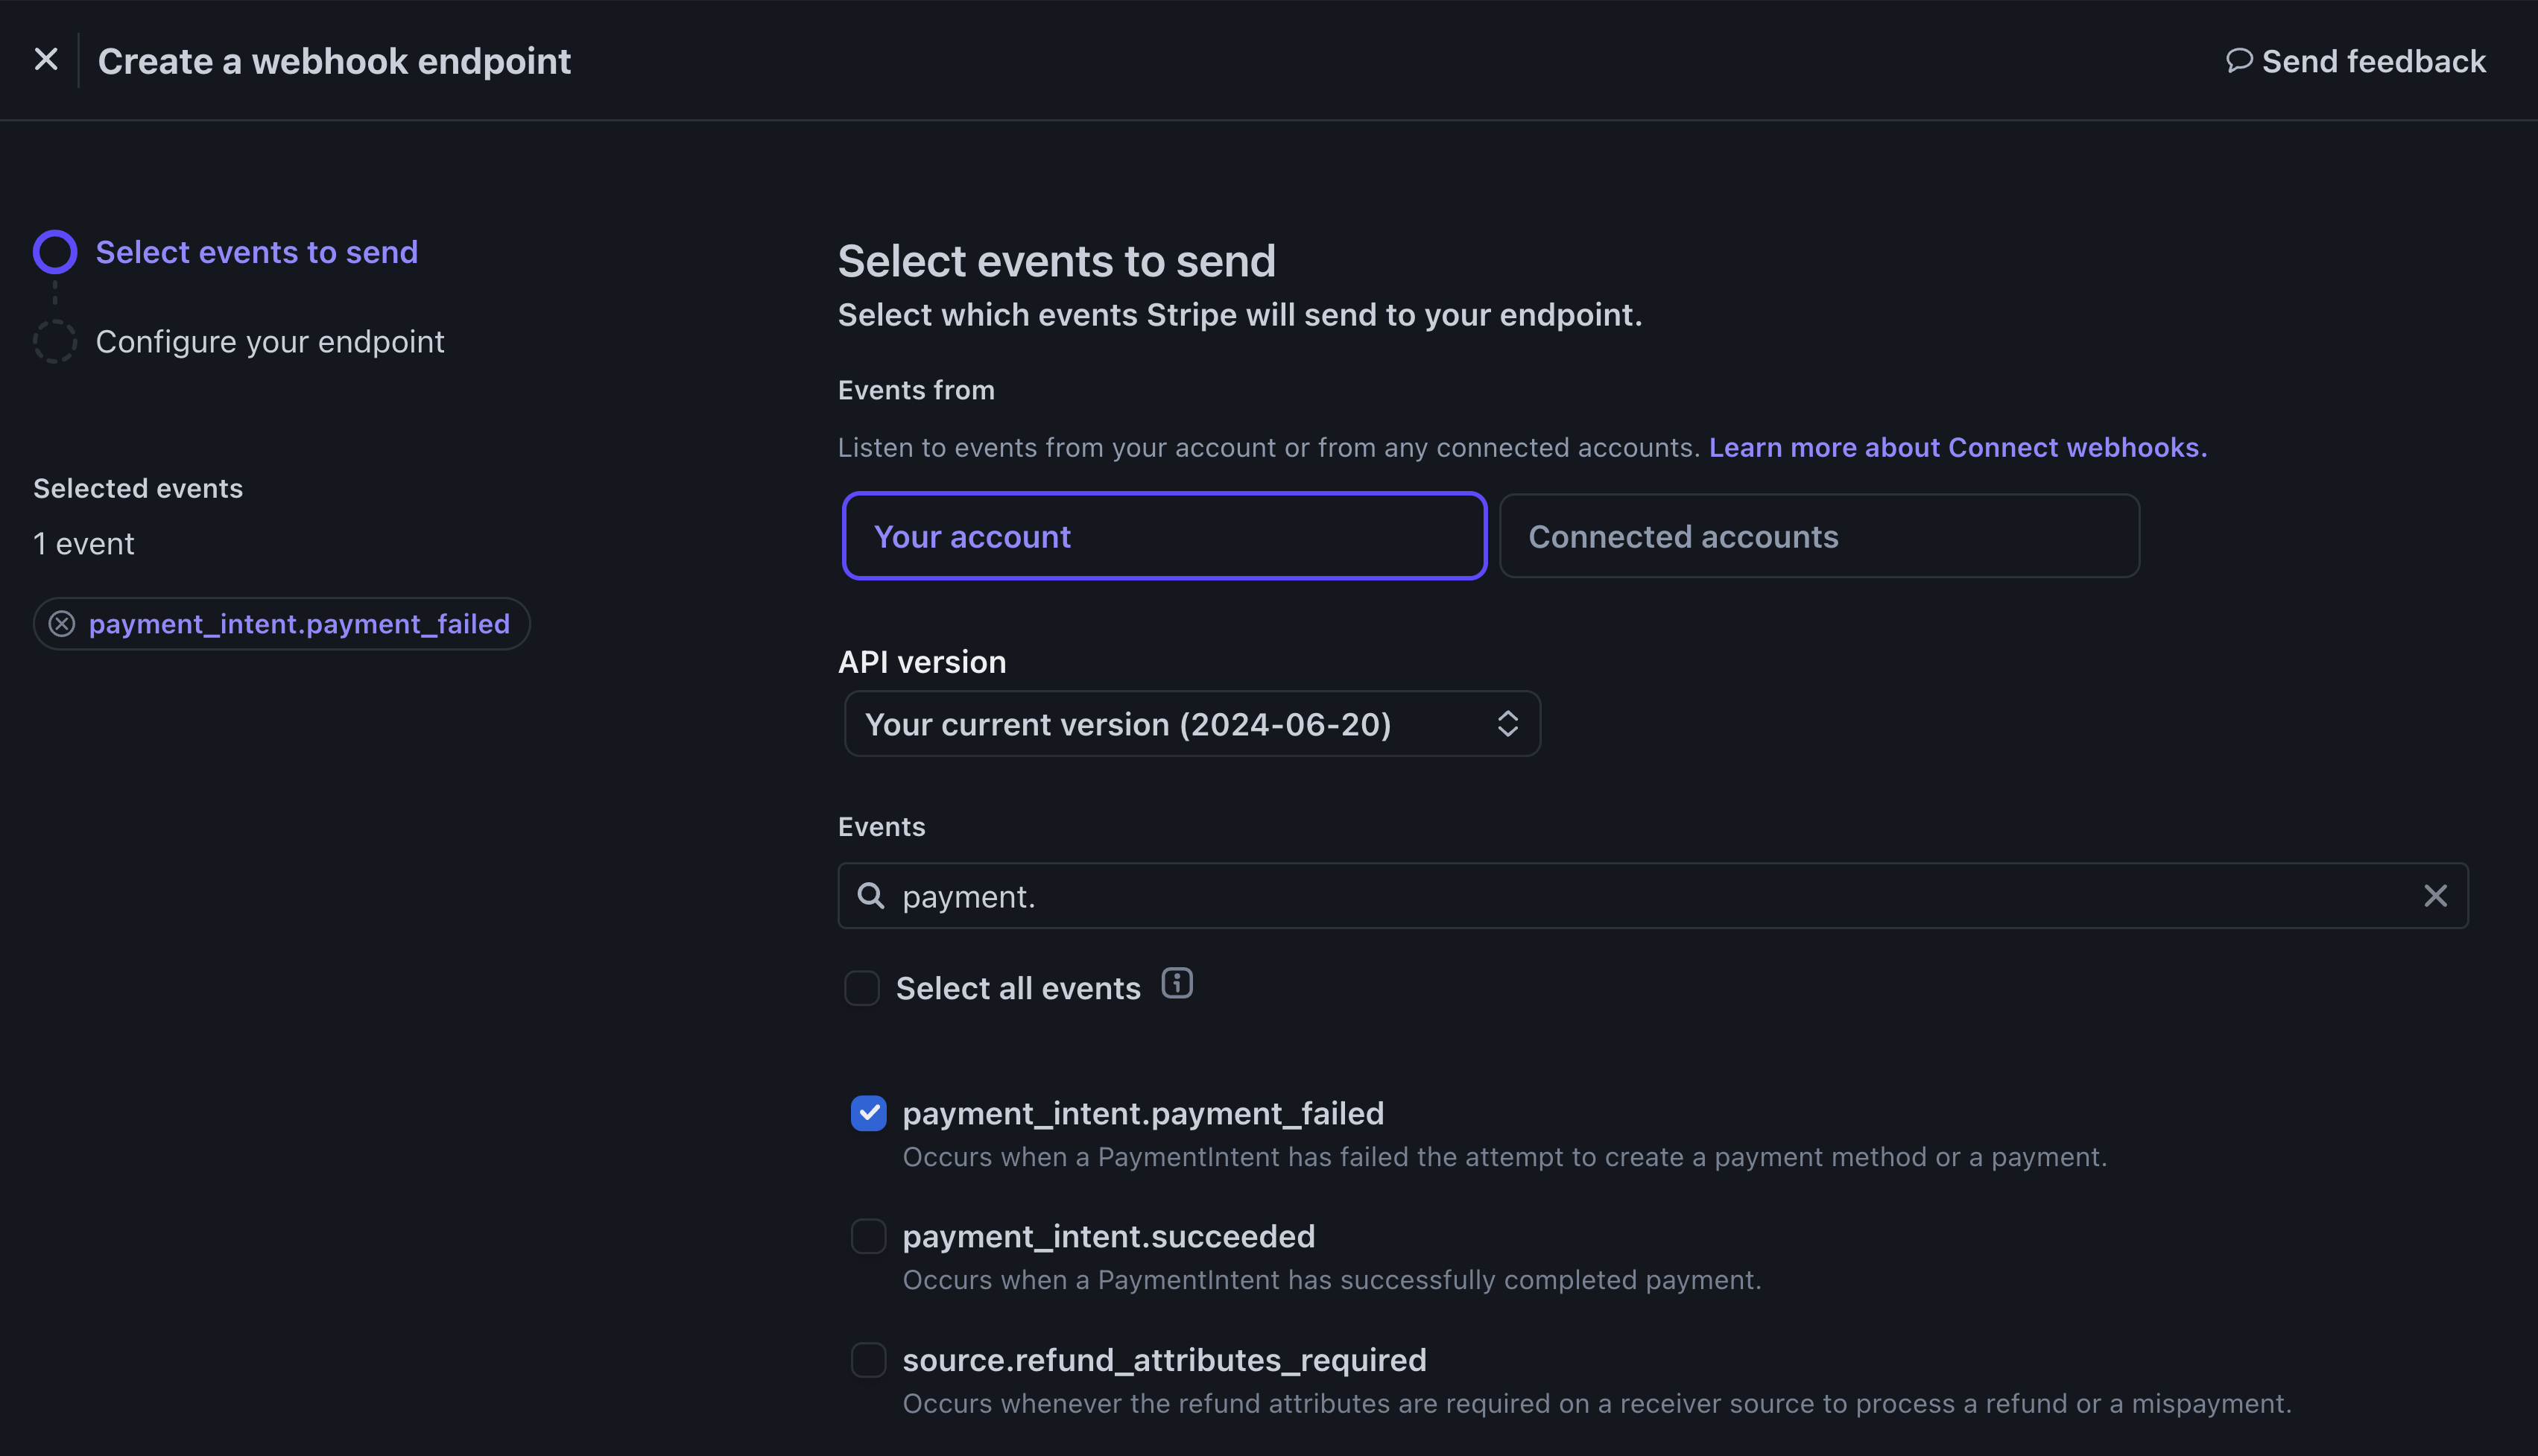Viewport: 2538px width, 1456px height.
Task: Click the Events from label
Action: [916, 390]
